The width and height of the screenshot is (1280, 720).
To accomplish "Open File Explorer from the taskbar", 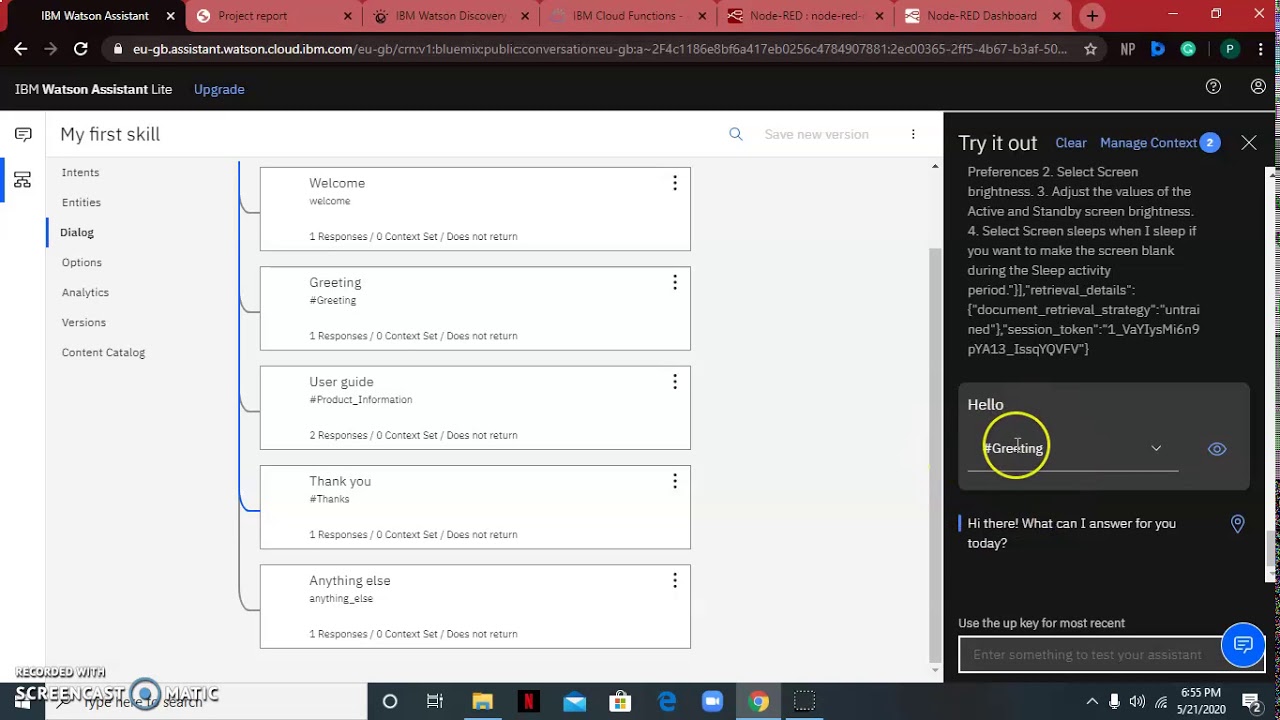I will tap(482, 702).
